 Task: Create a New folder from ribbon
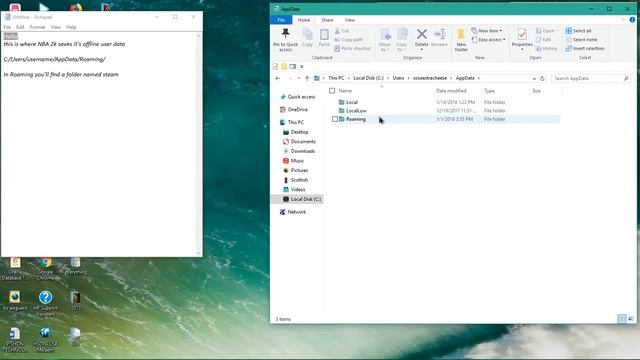tap(461, 40)
